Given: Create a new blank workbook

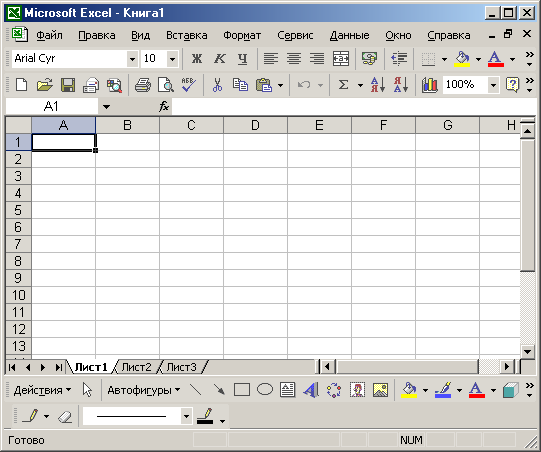Looking at the screenshot, I should [21, 85].
